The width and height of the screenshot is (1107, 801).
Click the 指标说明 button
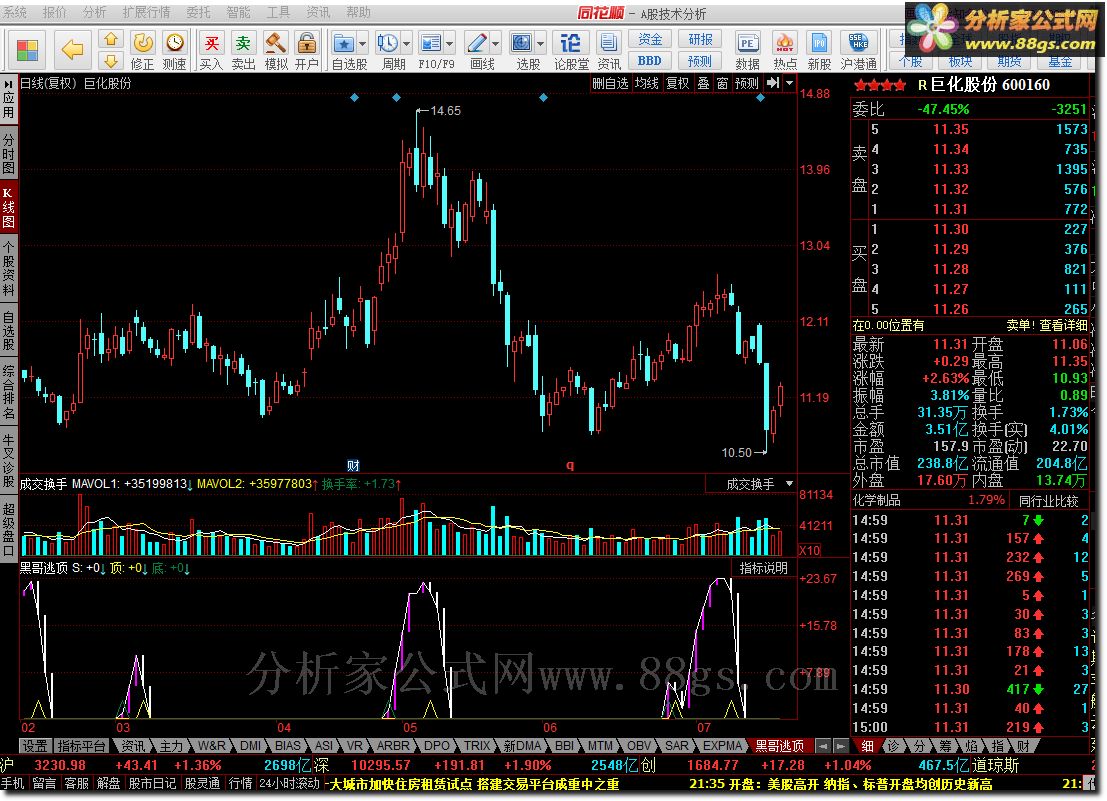763,568
